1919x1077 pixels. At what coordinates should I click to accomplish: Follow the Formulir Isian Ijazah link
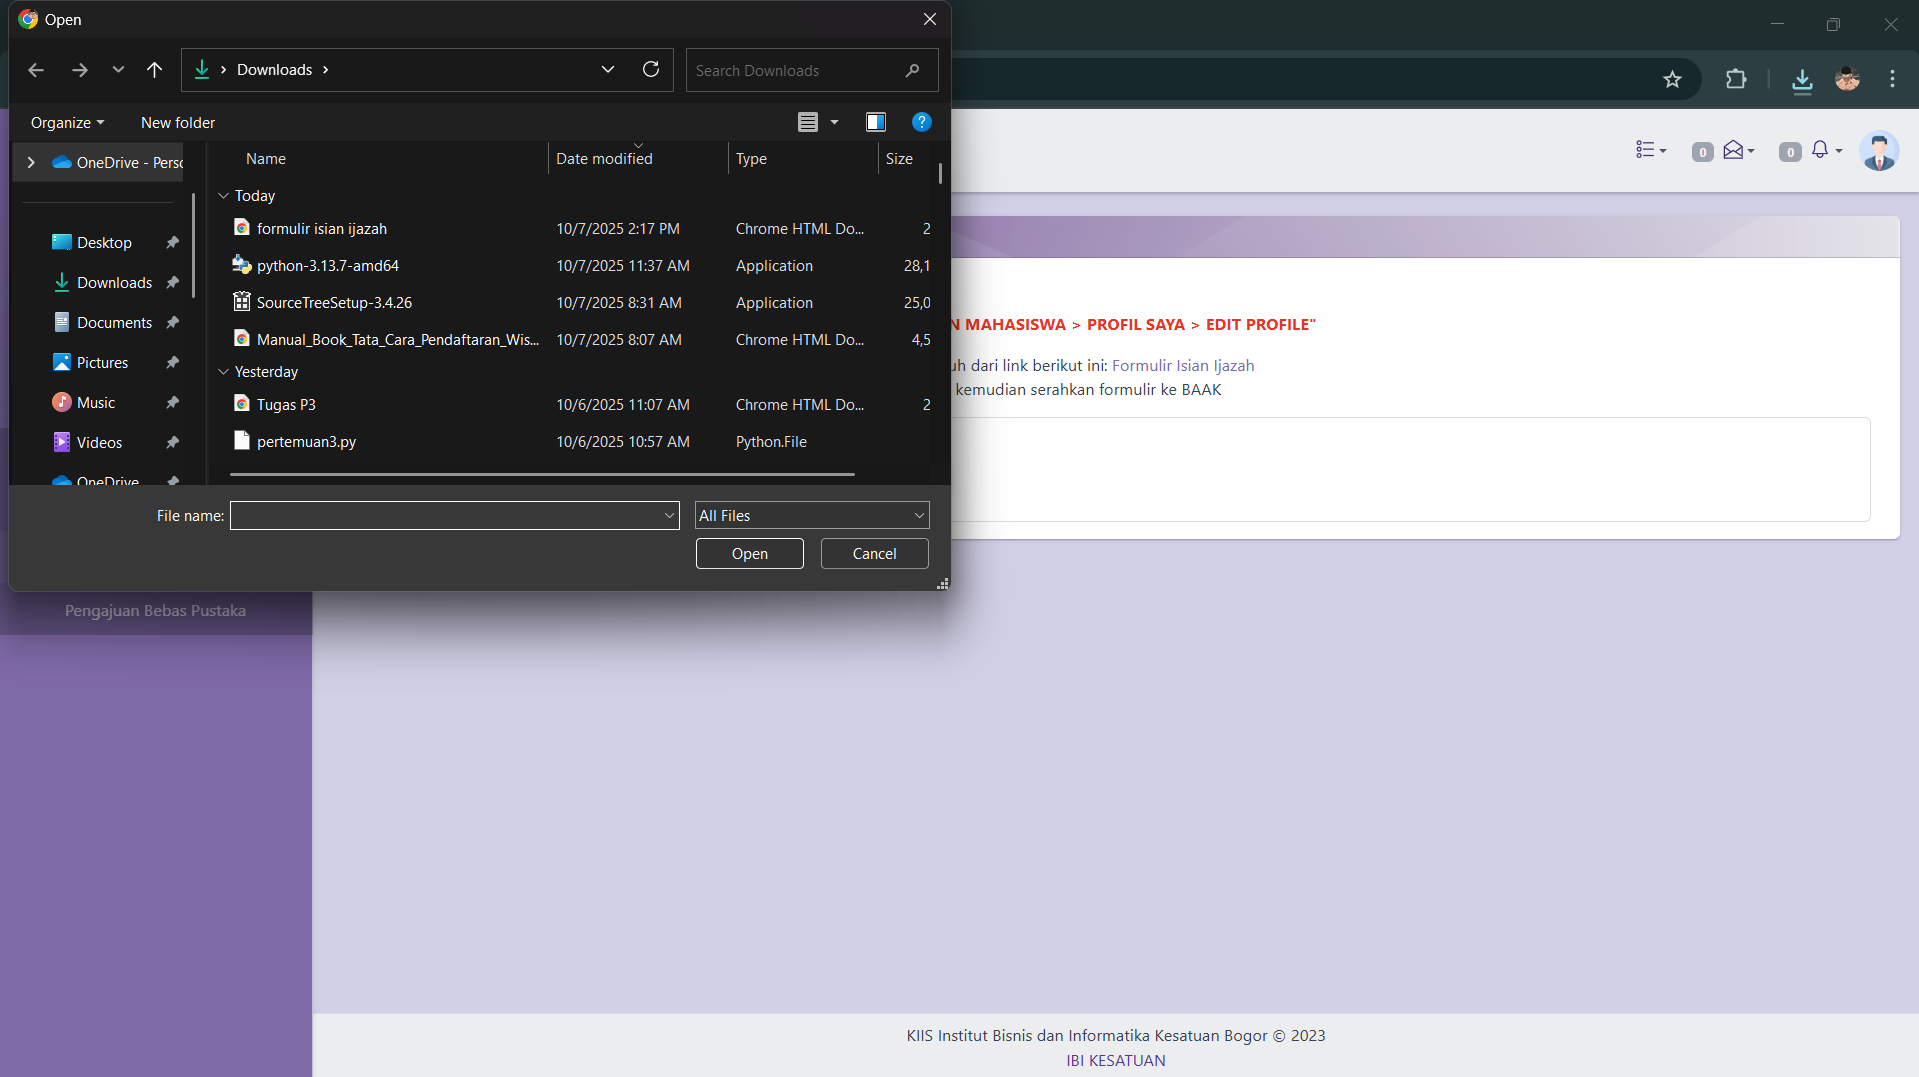pyautogui.click(x=1182, y=366)
